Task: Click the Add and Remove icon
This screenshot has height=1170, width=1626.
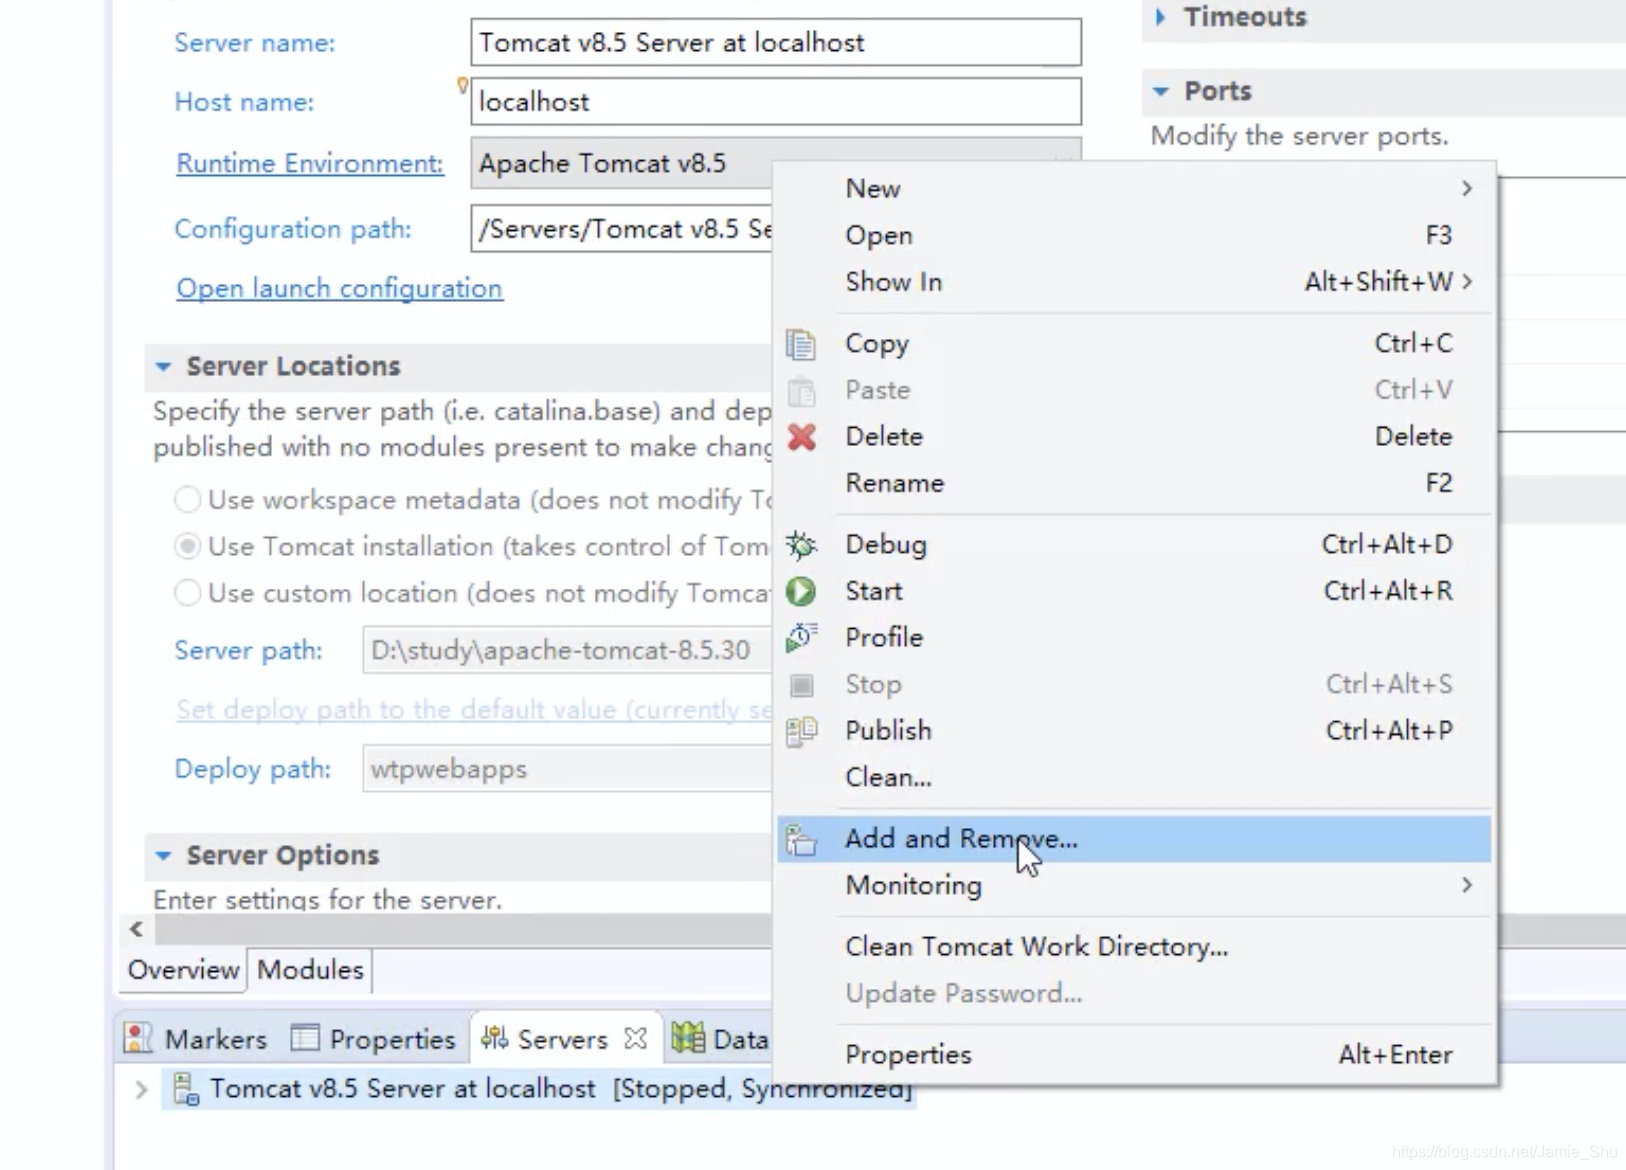Action: click(x=801, y=839)
